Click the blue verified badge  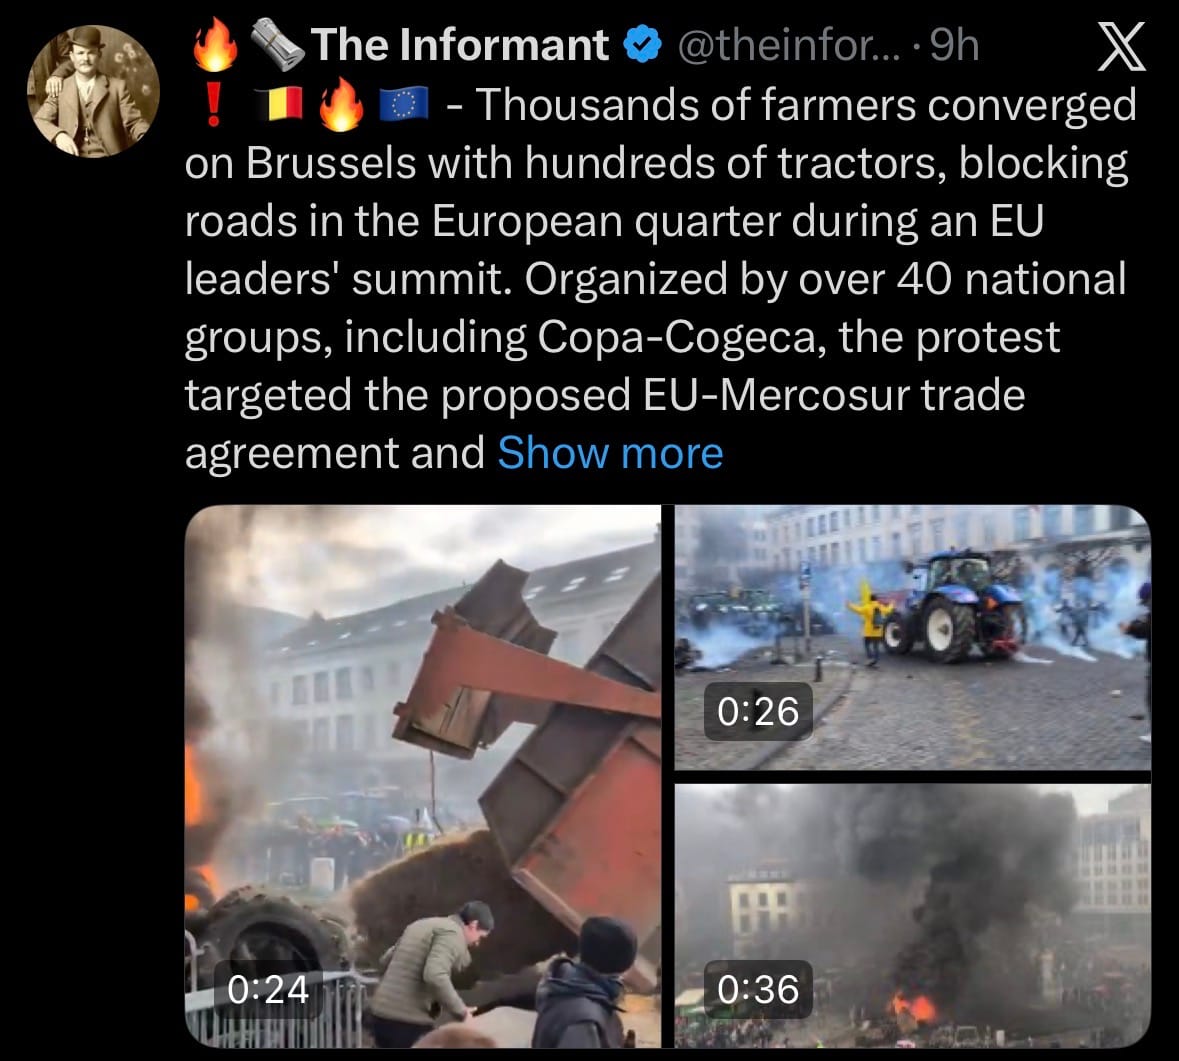642,45
